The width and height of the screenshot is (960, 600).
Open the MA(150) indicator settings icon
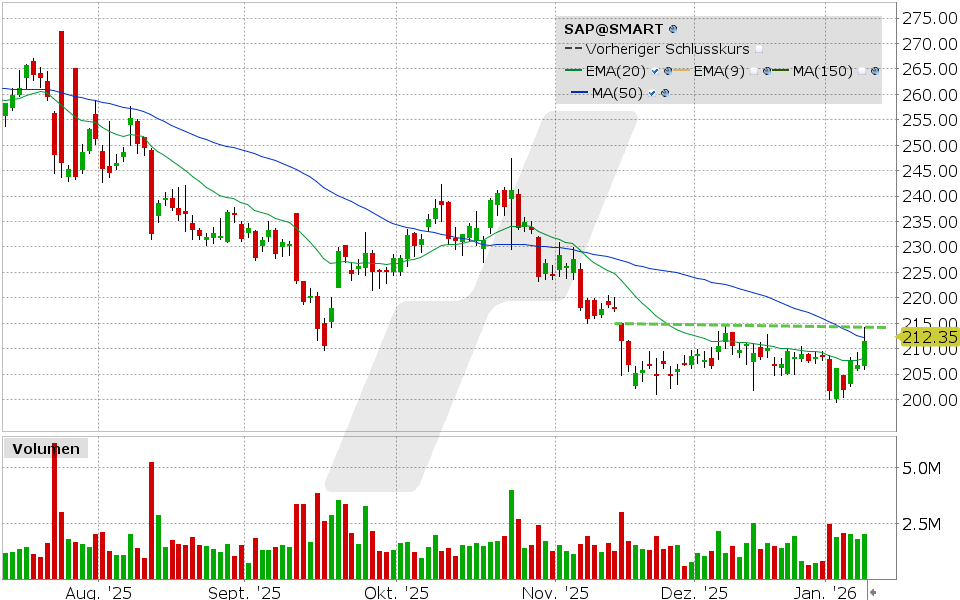pos(876,70)
